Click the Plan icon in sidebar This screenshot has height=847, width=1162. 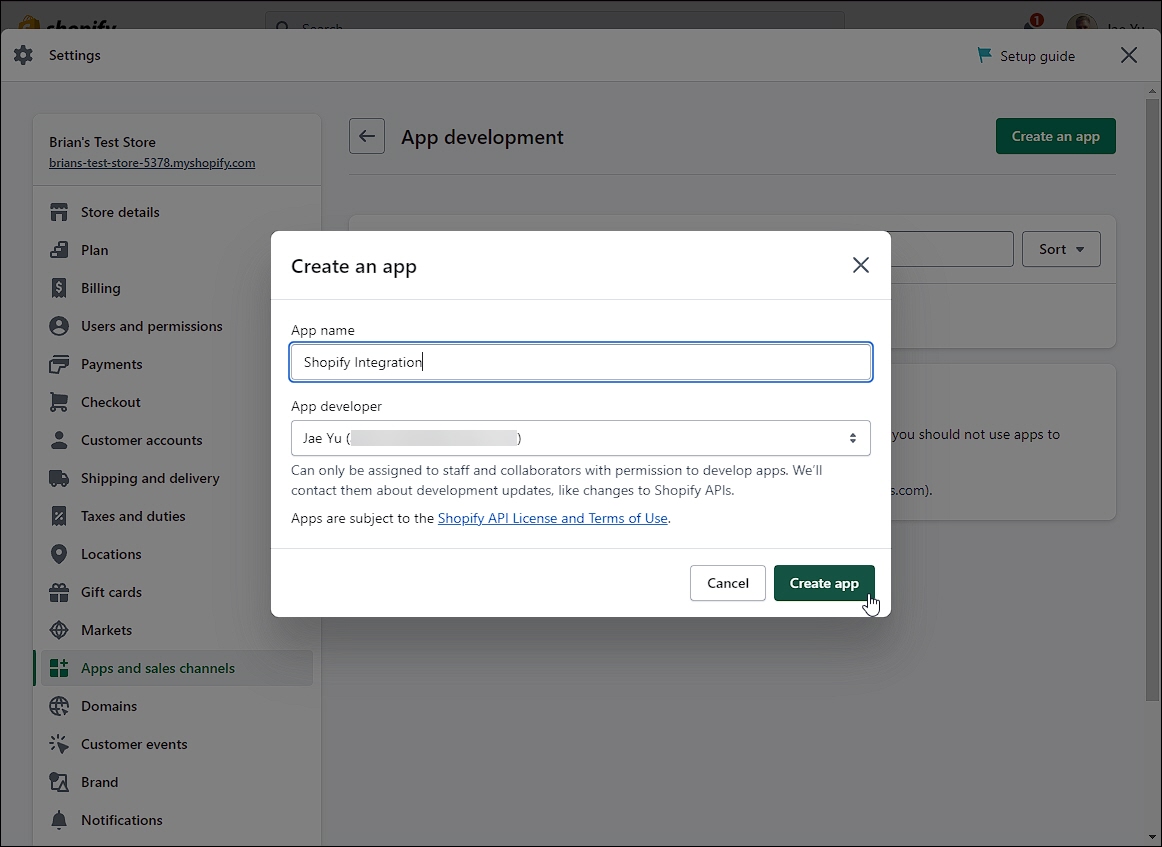59,250
